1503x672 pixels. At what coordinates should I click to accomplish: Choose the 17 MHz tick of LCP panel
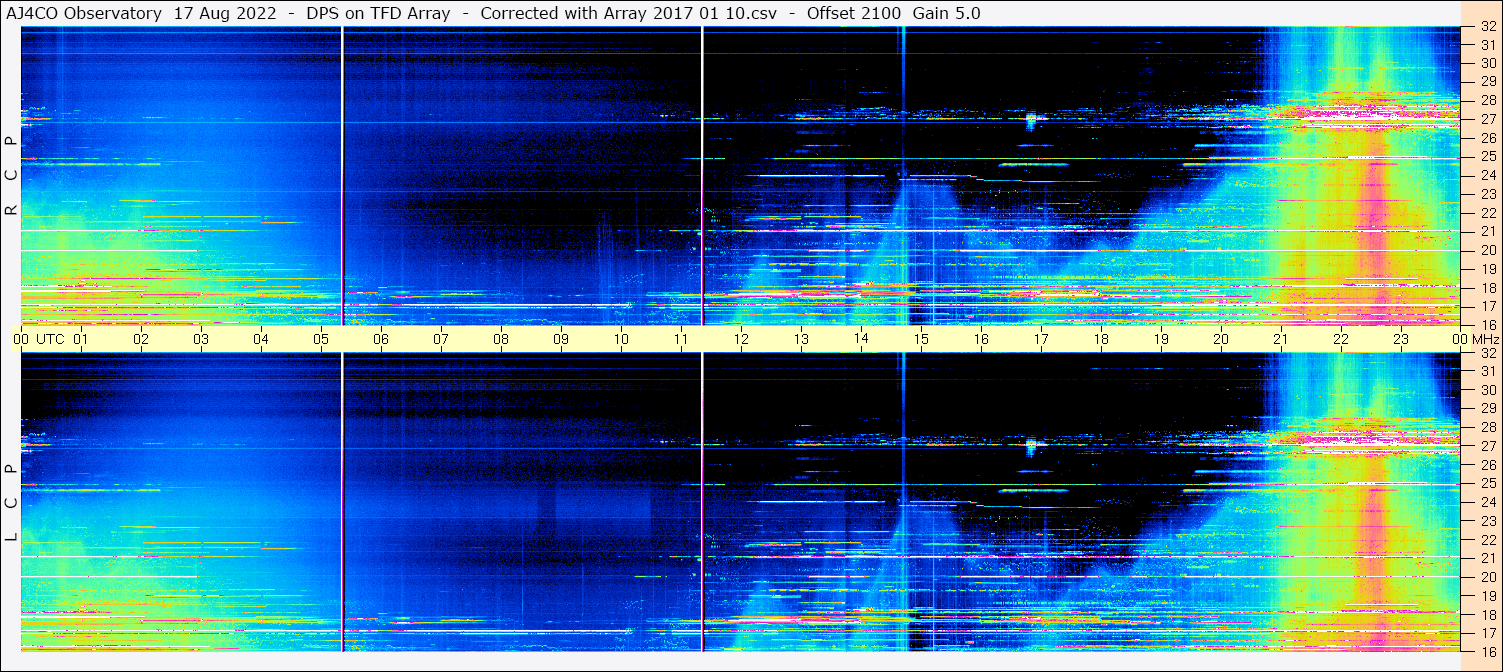point(1488,633)
